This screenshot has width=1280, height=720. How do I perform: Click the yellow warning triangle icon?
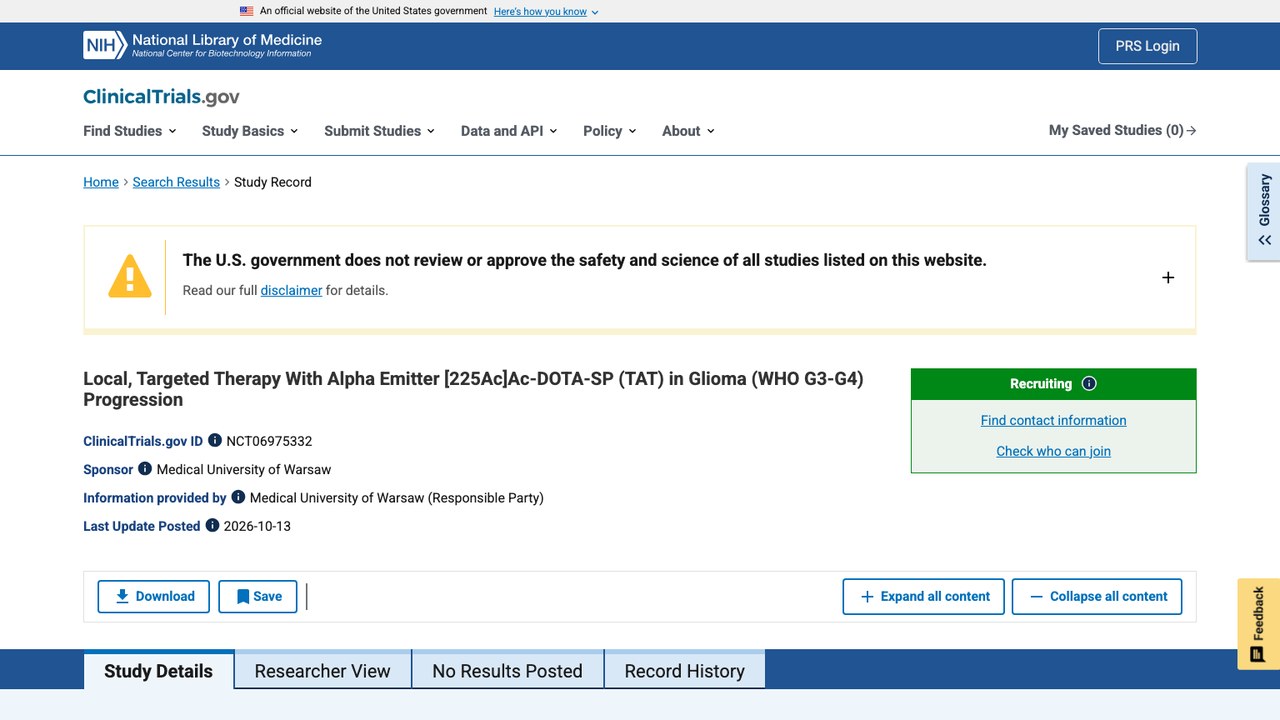click(130, 276)
